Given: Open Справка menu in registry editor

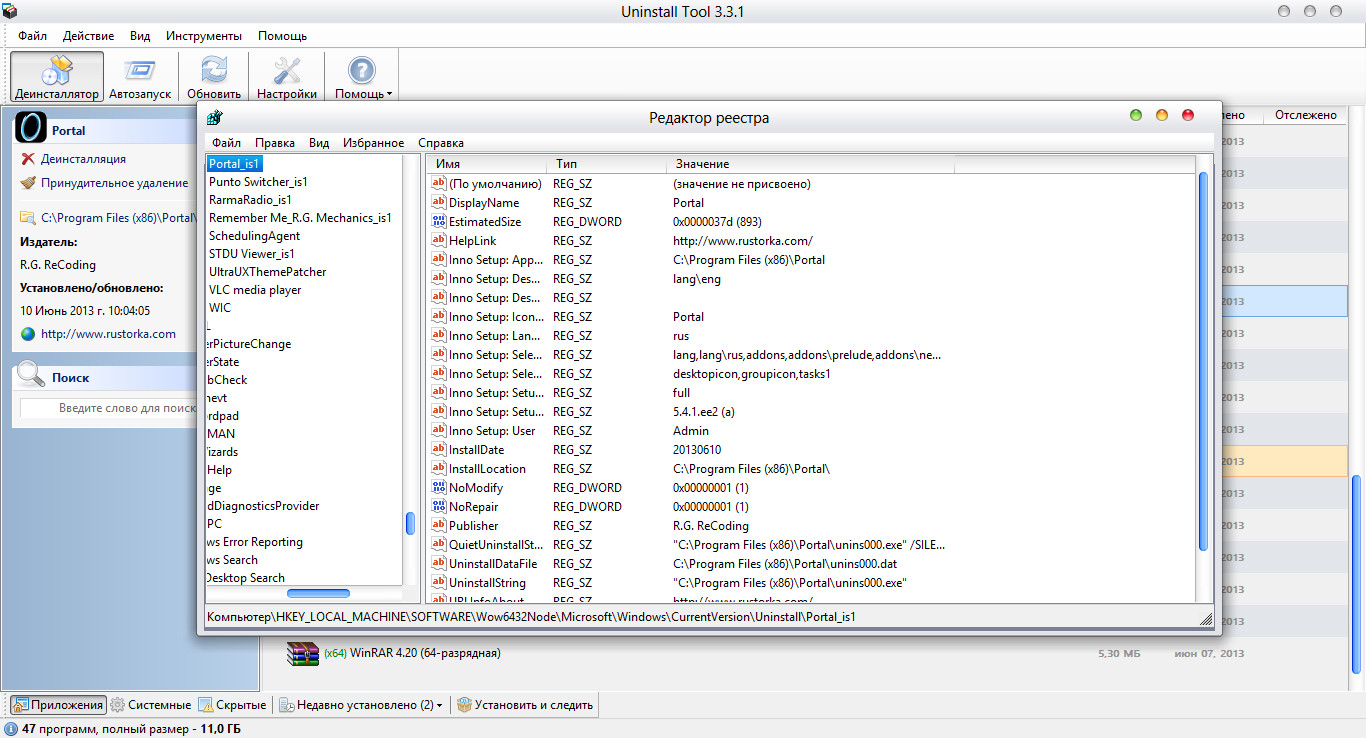Looking at the screenshot, I should tap(441, 143).
